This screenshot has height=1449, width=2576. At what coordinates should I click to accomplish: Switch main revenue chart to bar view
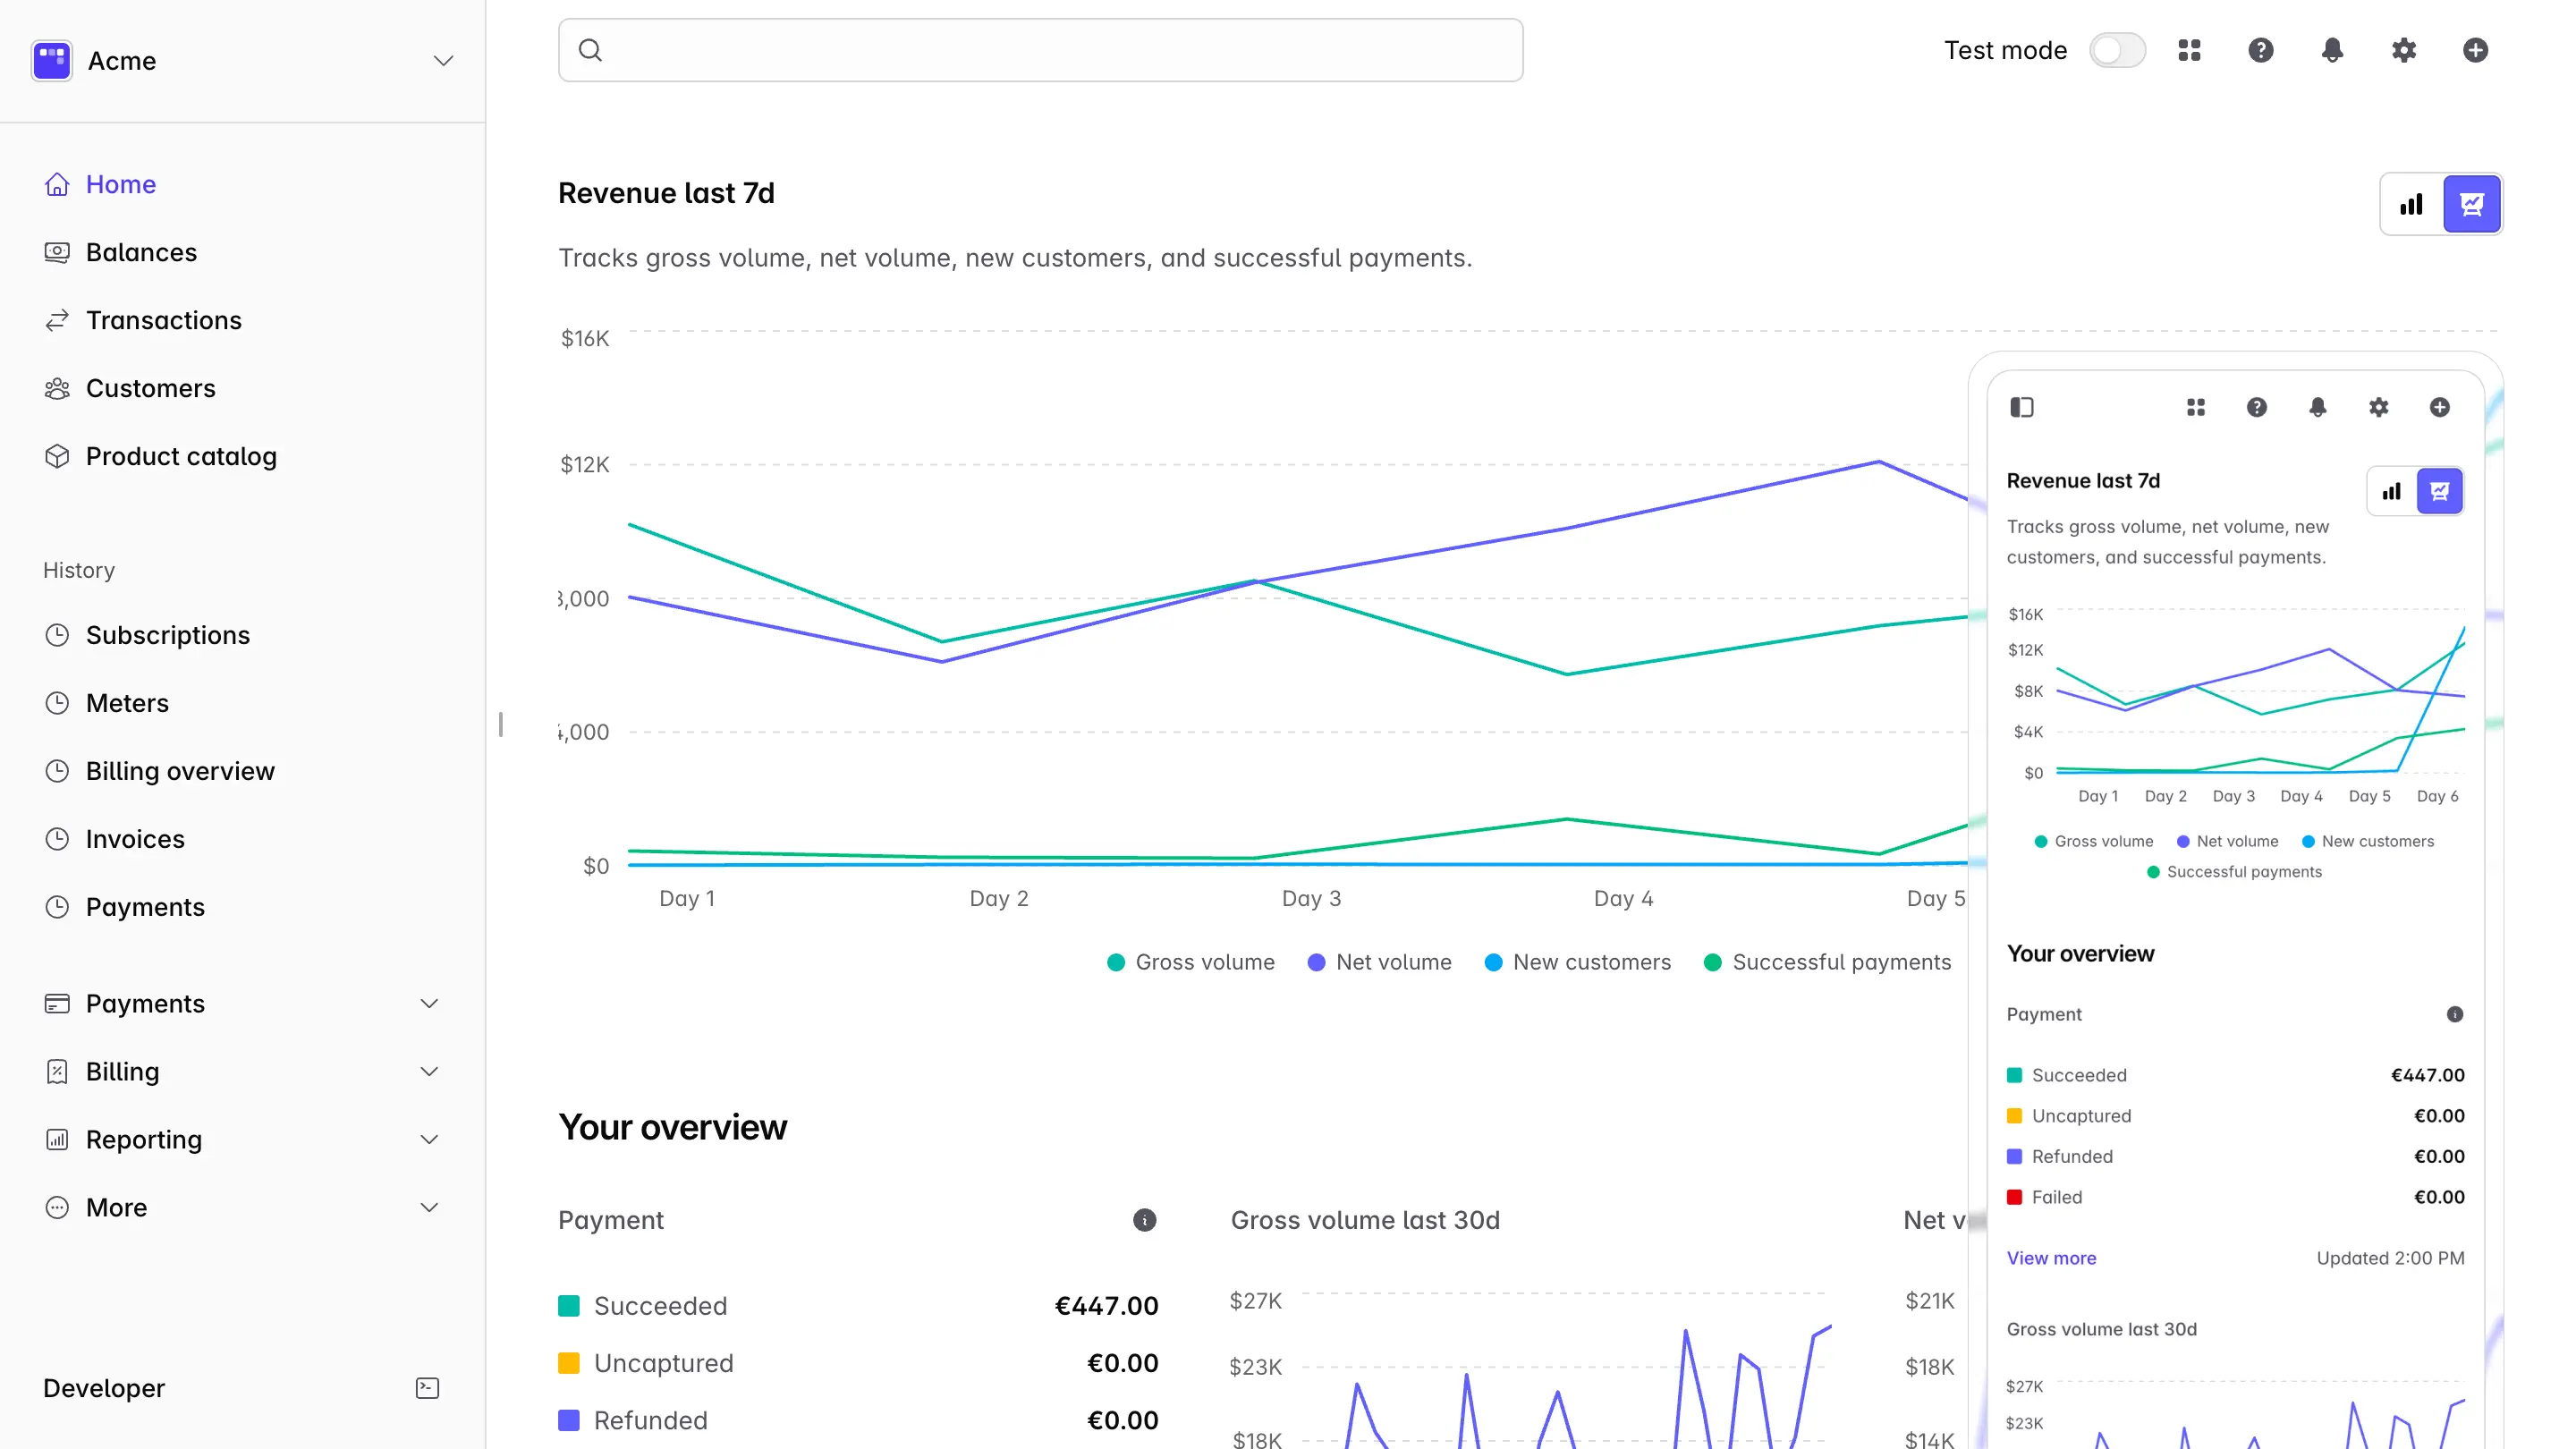[x=2411, y=204]
